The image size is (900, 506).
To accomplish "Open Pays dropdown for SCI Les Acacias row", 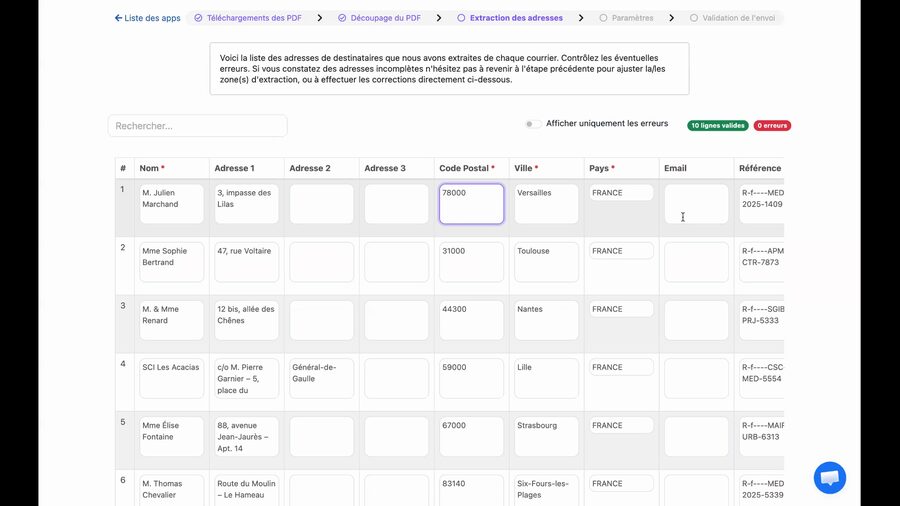I will click(621, 367).
